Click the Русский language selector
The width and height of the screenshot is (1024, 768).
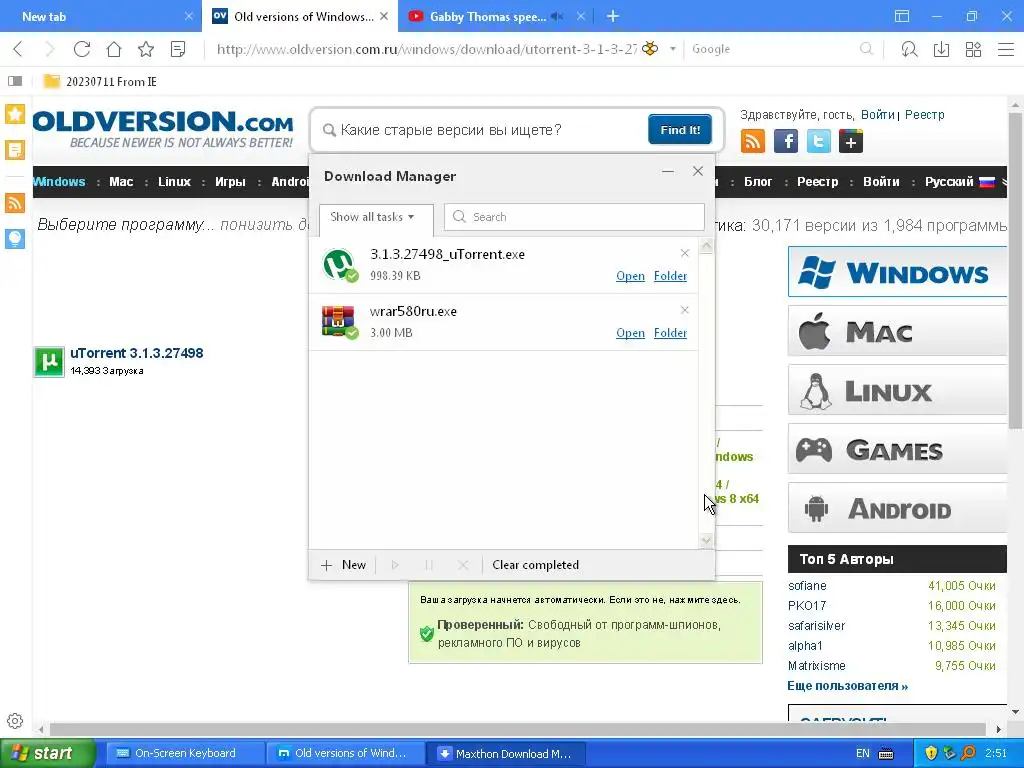[959, 182]
